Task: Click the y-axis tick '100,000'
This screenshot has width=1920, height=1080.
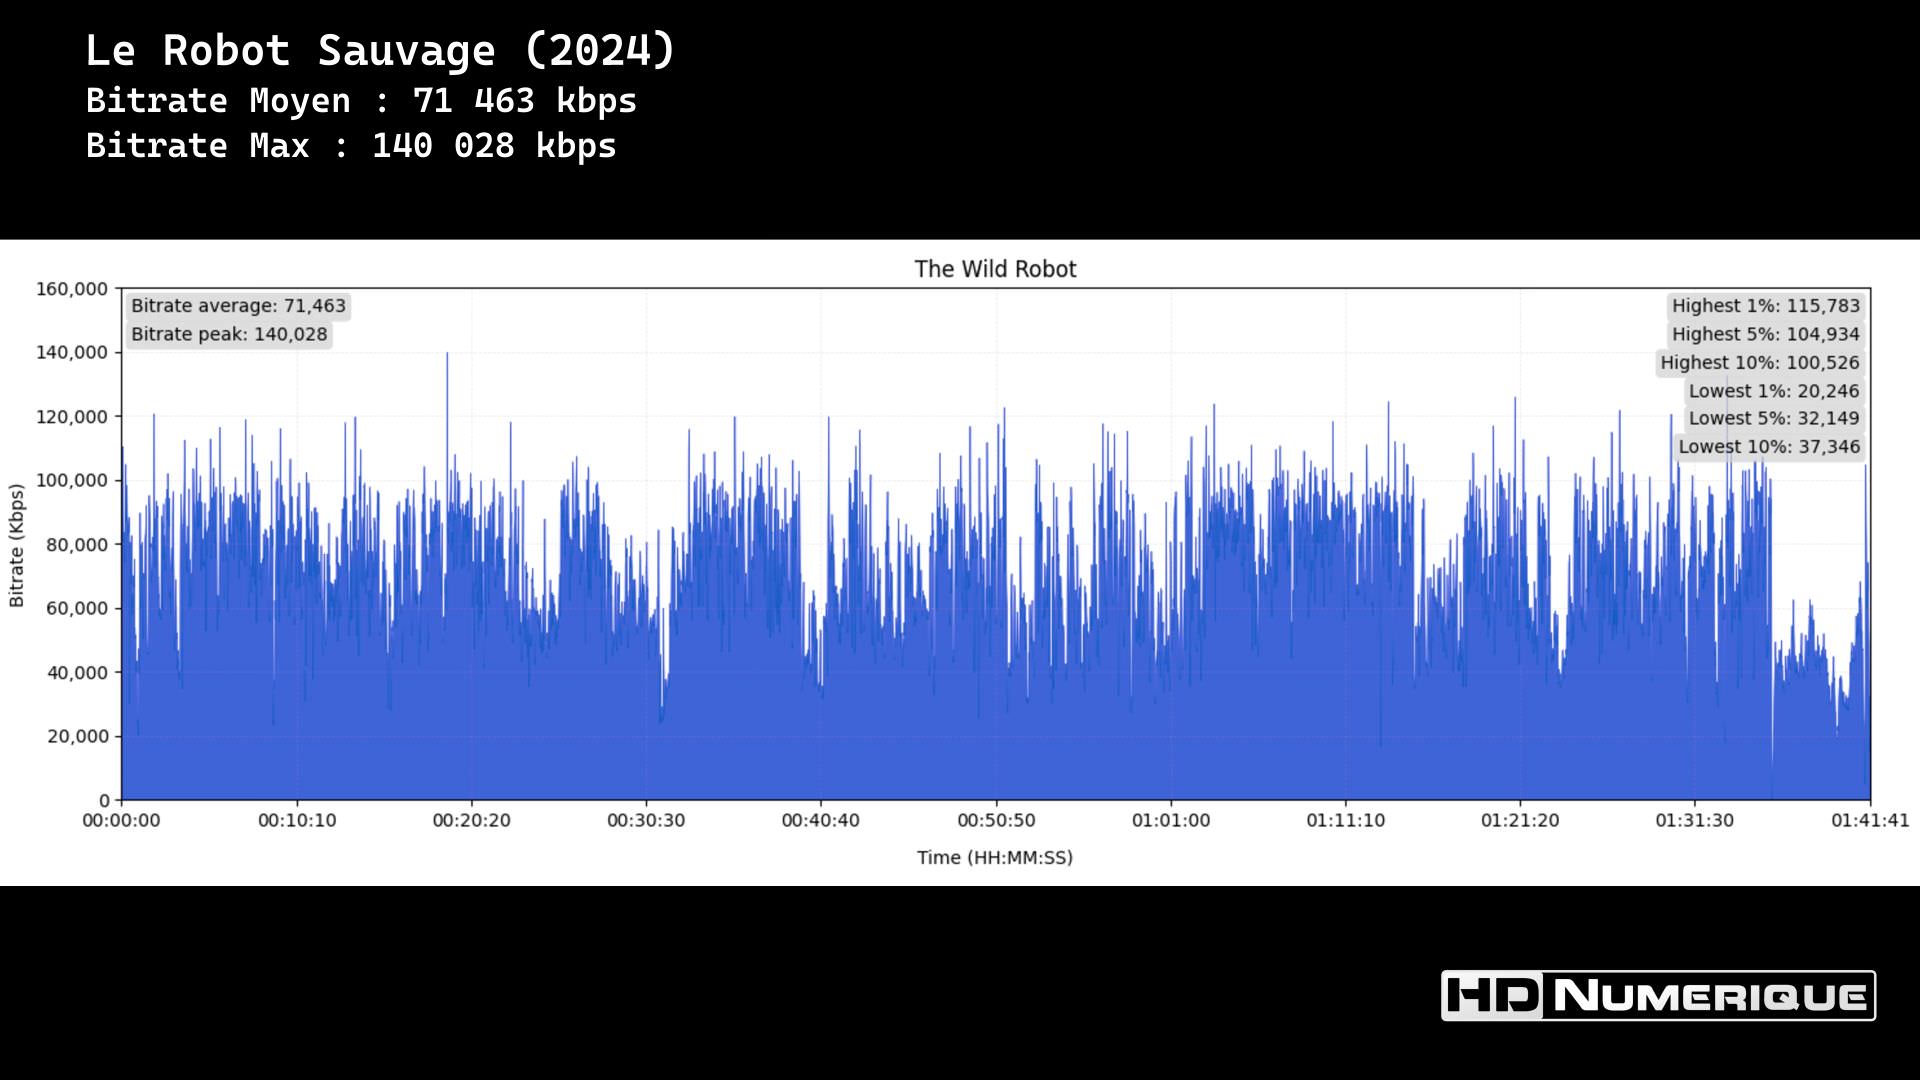Action: point(72,480)
